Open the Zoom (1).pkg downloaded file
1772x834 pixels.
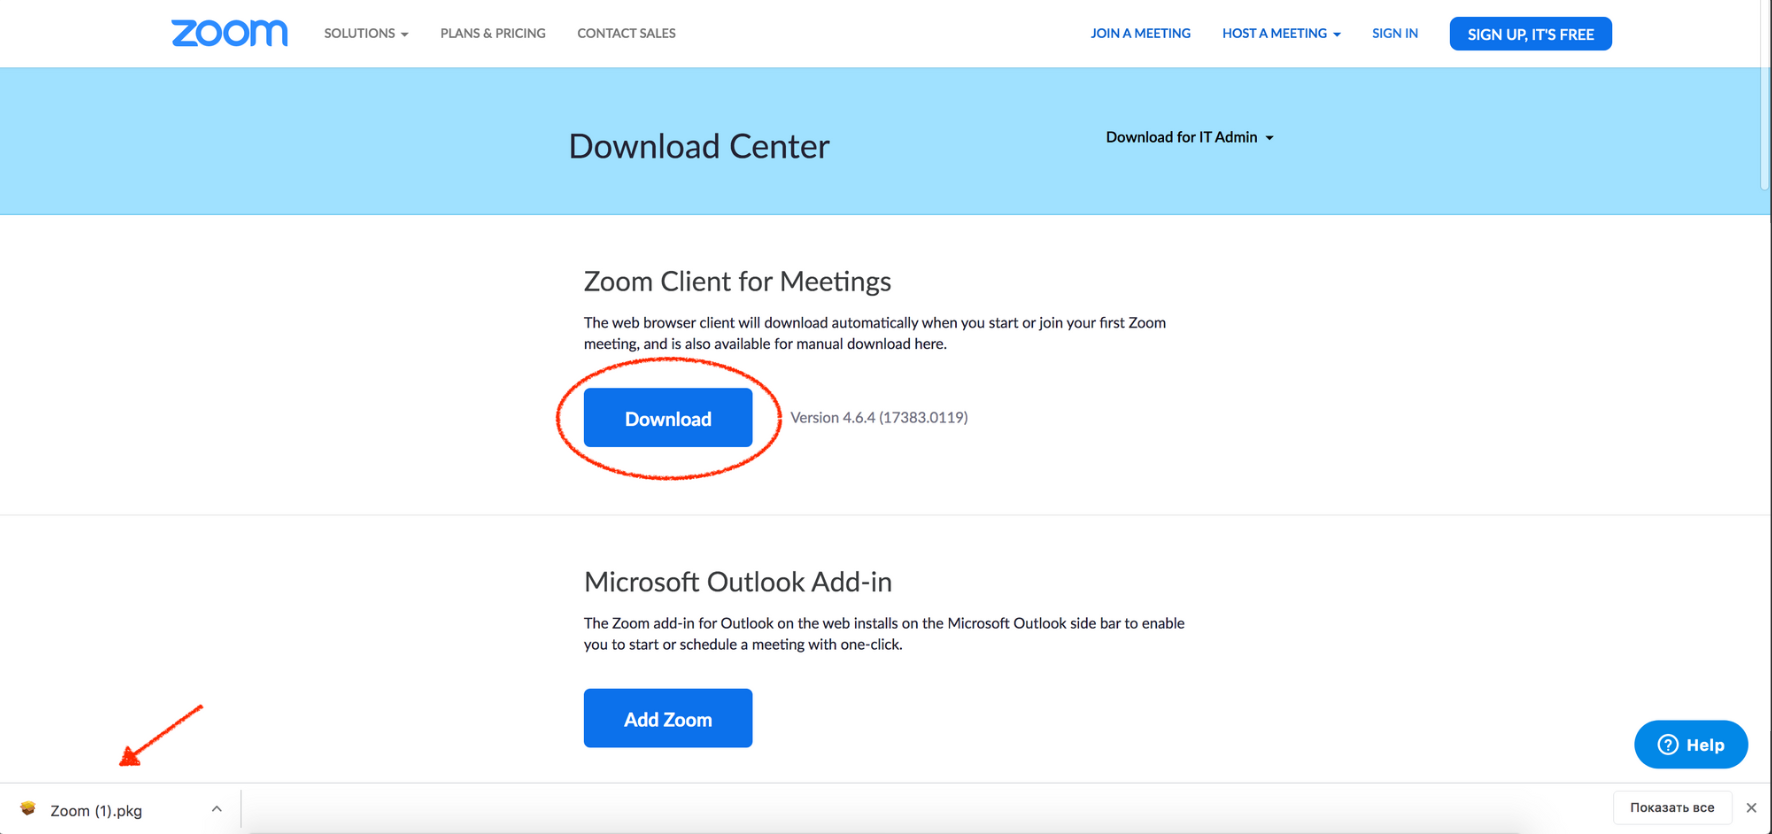click(96, 810)
